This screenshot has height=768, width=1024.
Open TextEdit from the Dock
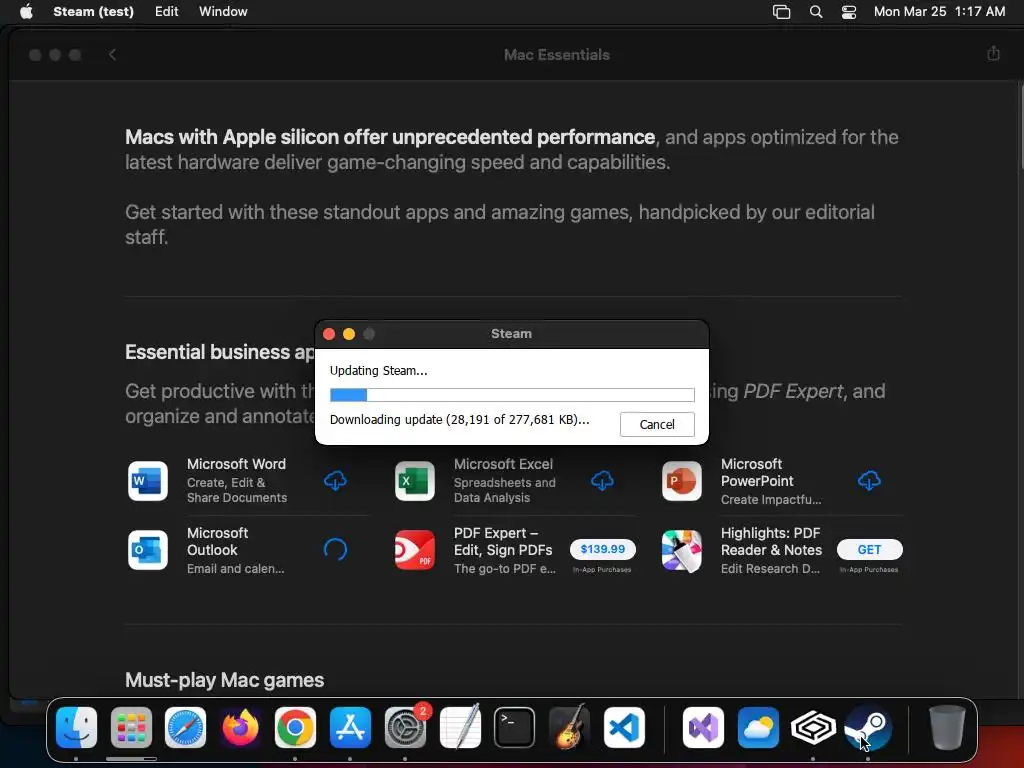(460, 727)
